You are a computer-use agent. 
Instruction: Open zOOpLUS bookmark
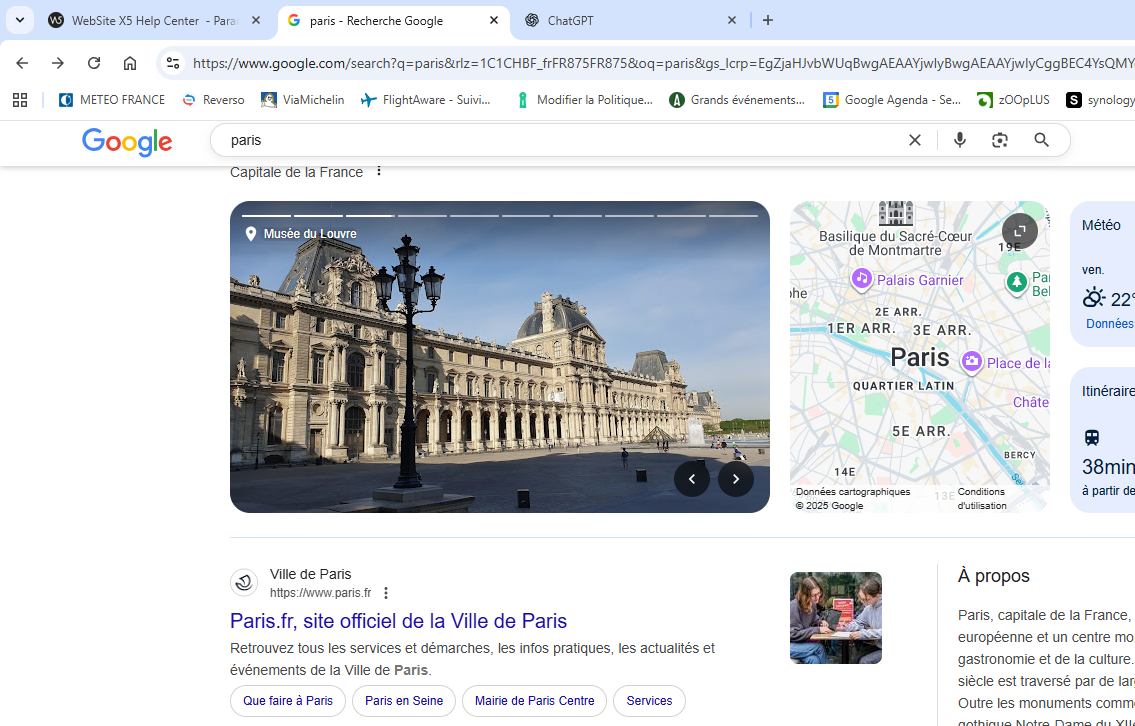(1013, 100)
